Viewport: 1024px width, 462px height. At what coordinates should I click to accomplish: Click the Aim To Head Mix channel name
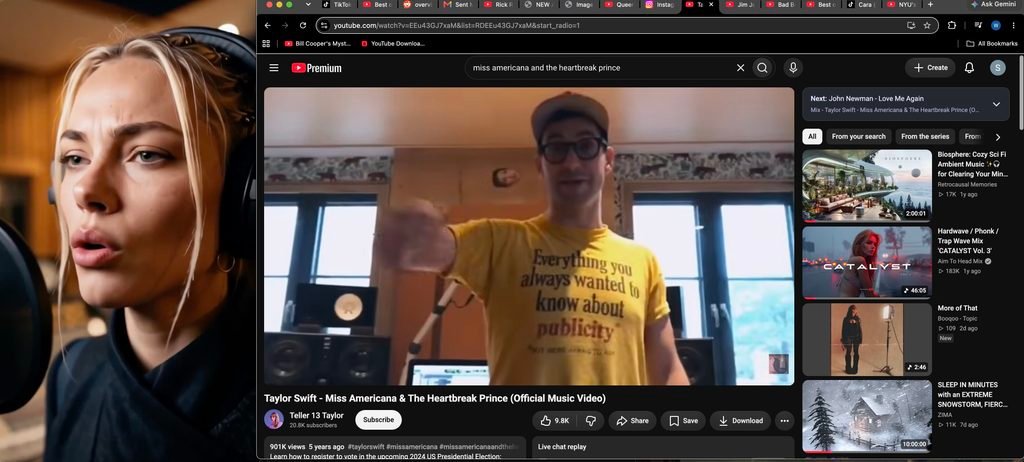[960, 261]
